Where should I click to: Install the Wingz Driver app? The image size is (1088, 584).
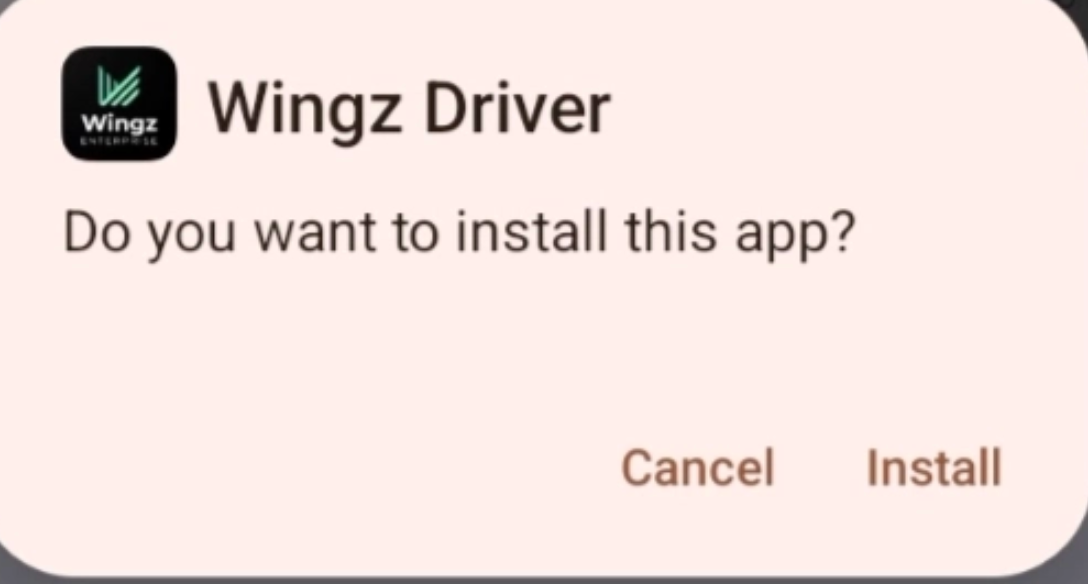pos(933,467)
